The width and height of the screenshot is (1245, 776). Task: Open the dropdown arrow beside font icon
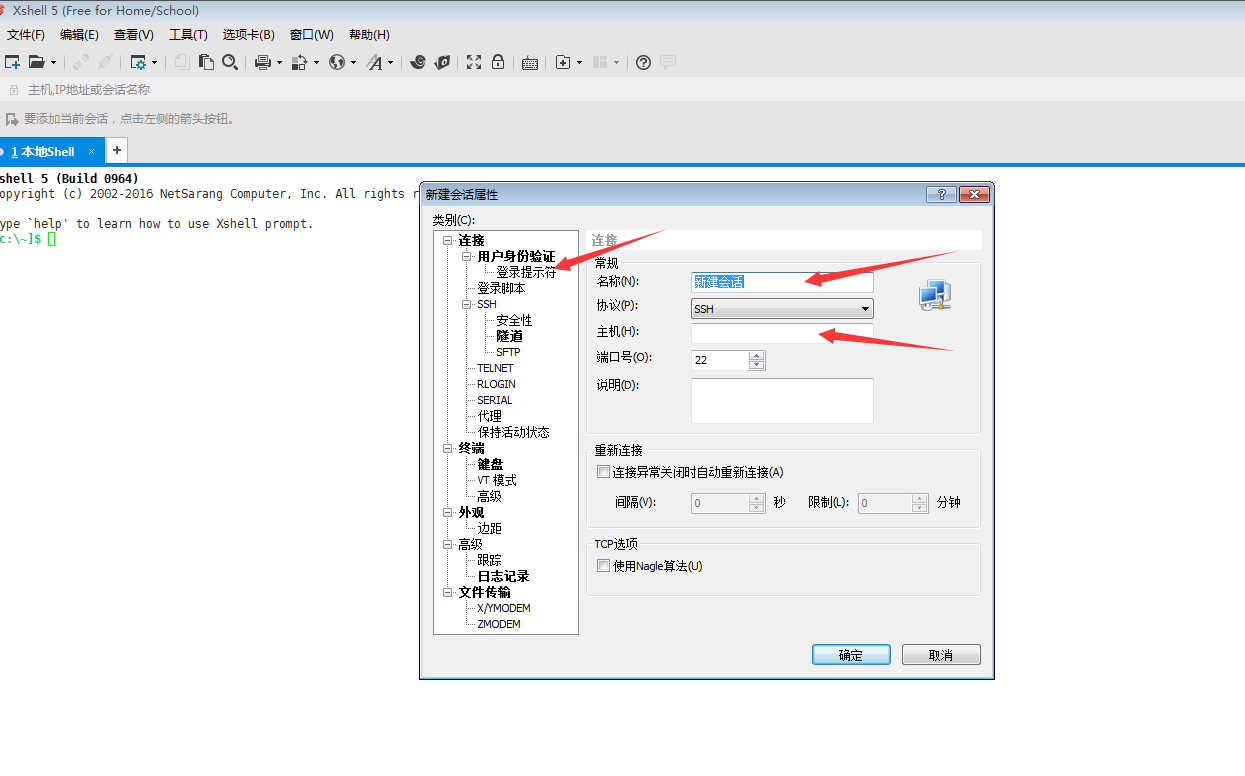(x=391, y=62)
